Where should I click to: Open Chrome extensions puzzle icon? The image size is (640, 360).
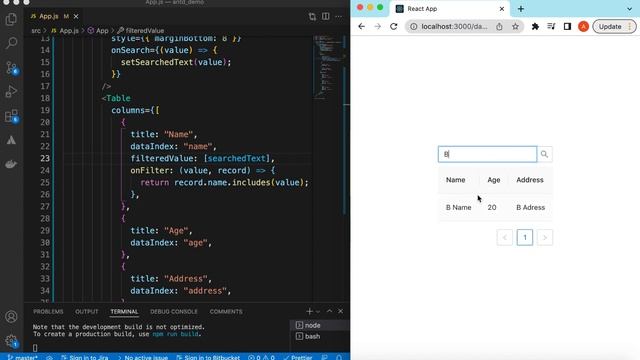(x=535, y=27)
